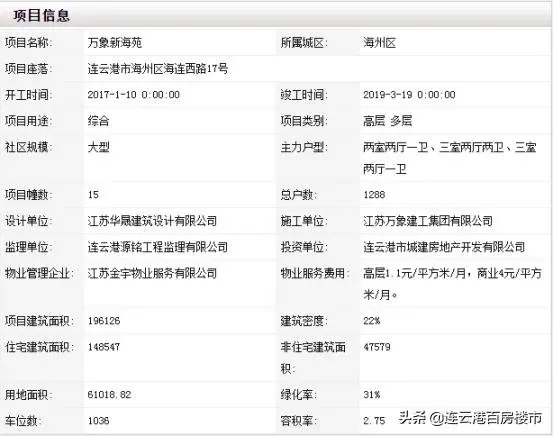Click the 项目座落 label
Screen dimensions: 554x437
pos(28,69)
